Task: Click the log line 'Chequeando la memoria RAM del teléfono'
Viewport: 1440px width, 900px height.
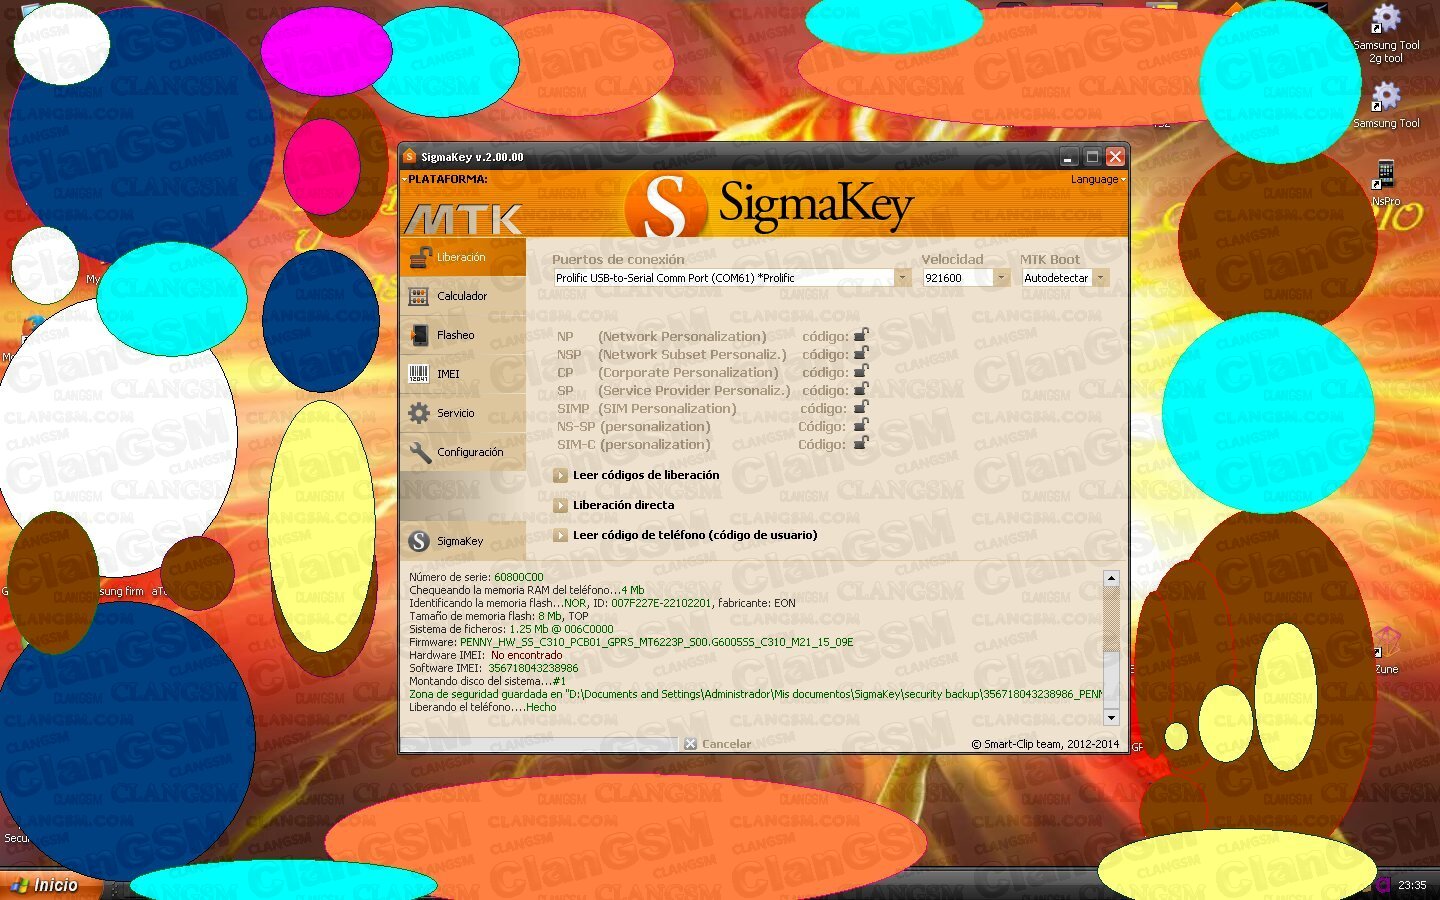Action: 526,590
